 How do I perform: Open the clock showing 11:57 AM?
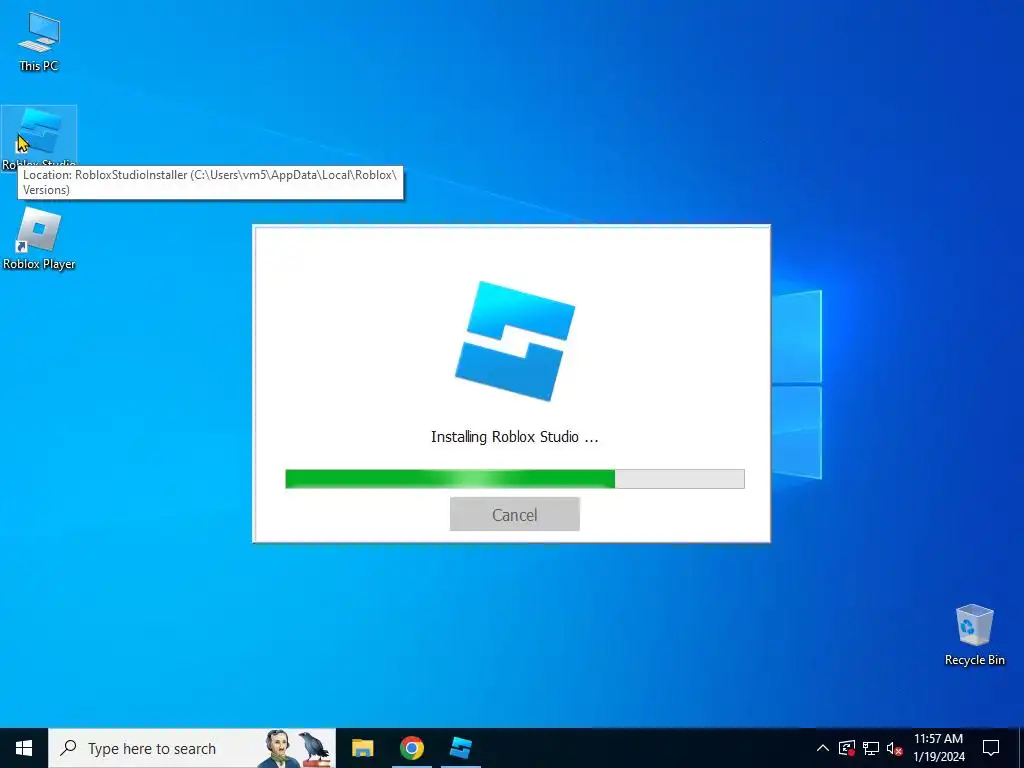click(938, 748)
